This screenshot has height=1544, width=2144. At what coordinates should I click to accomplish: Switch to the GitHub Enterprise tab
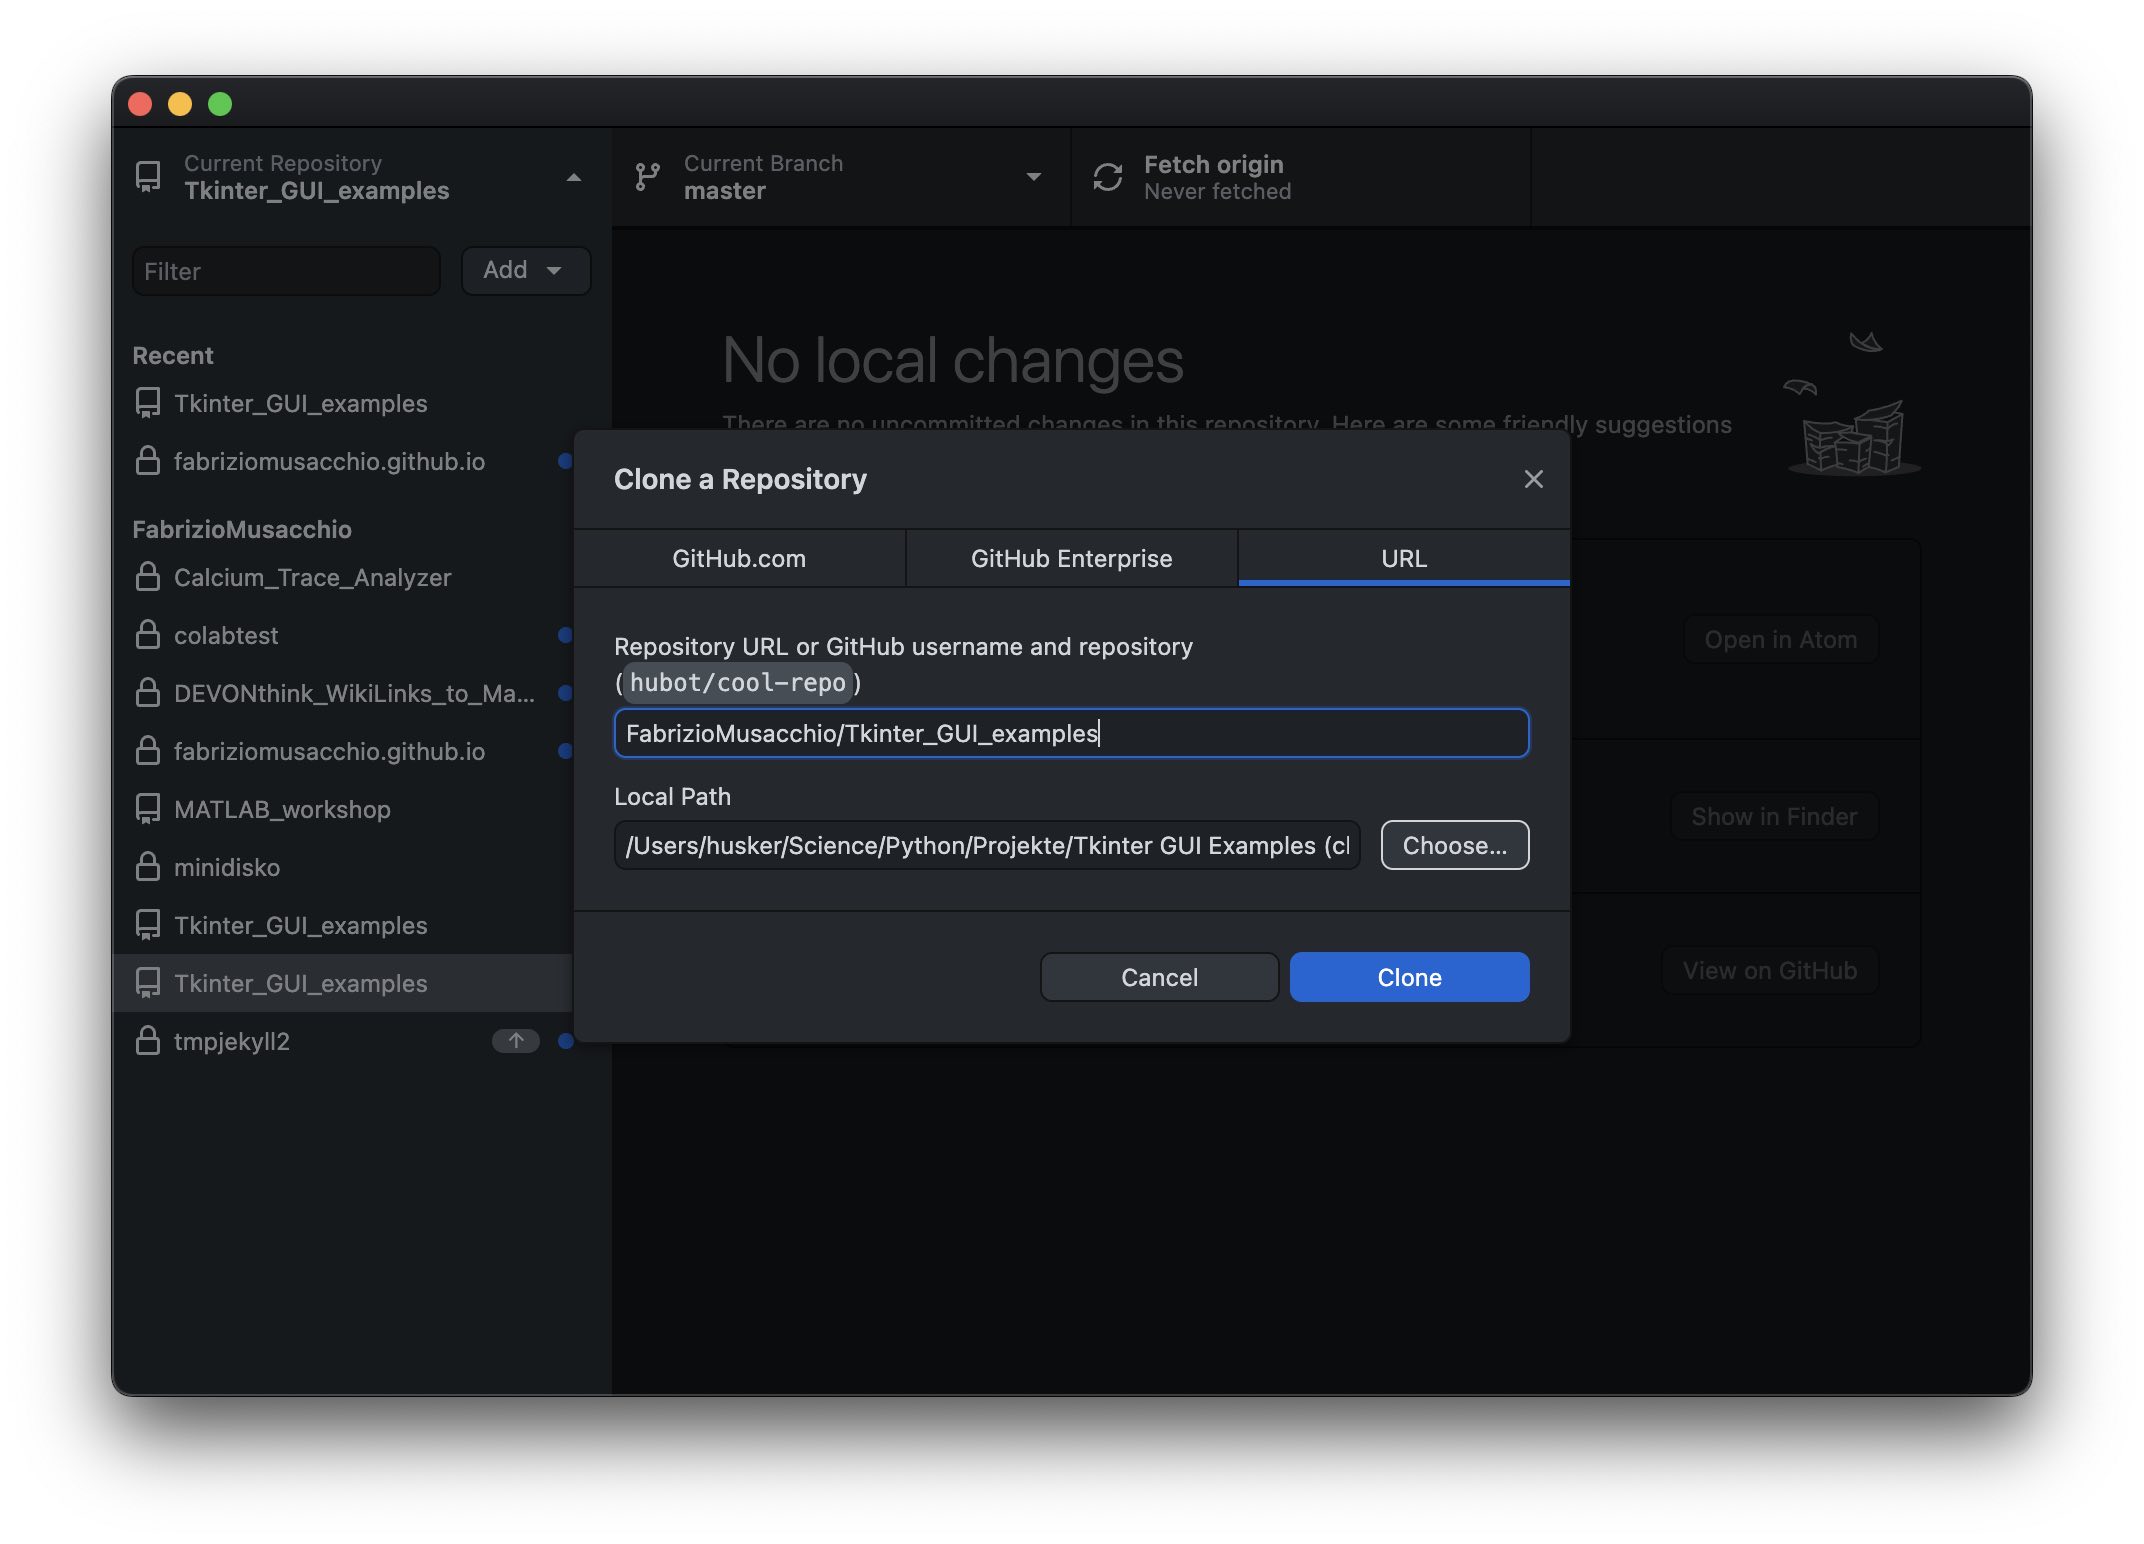(1071, 558)
